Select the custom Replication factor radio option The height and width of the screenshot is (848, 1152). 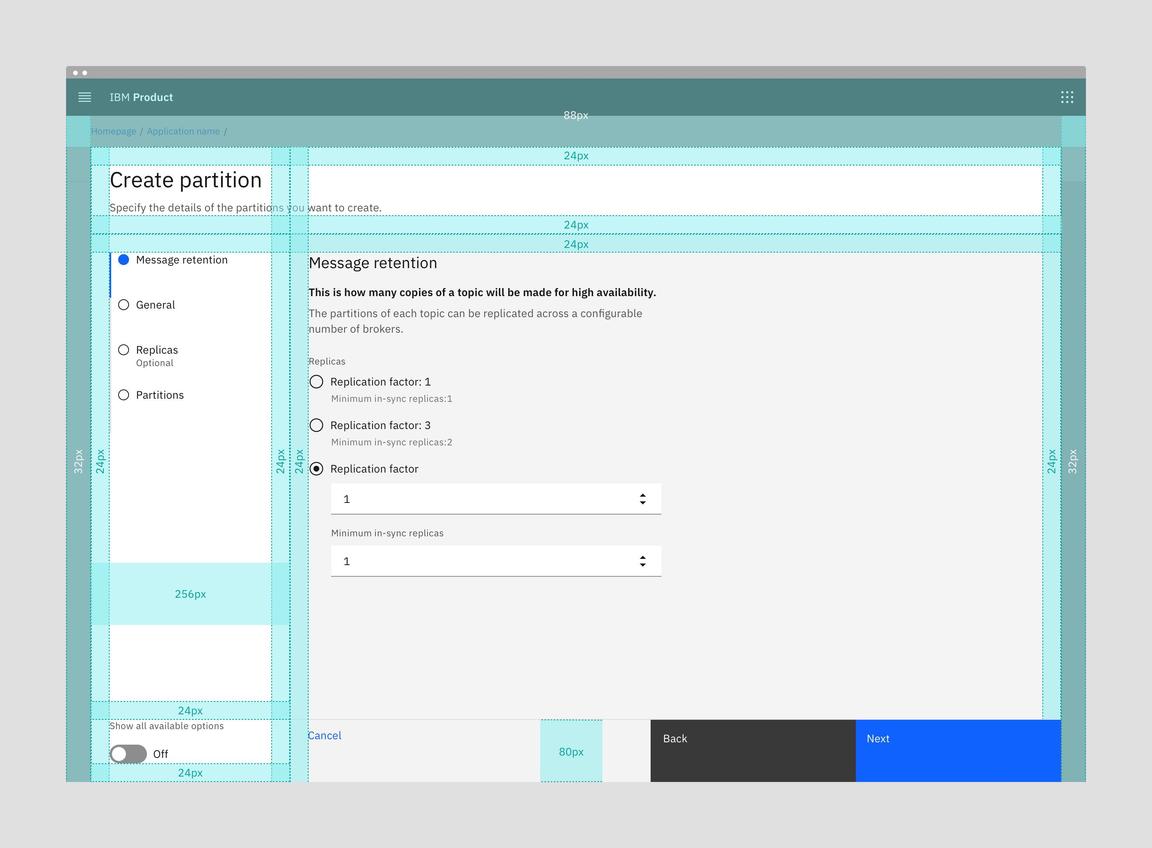pyautogui.click(x=316, y=468)
